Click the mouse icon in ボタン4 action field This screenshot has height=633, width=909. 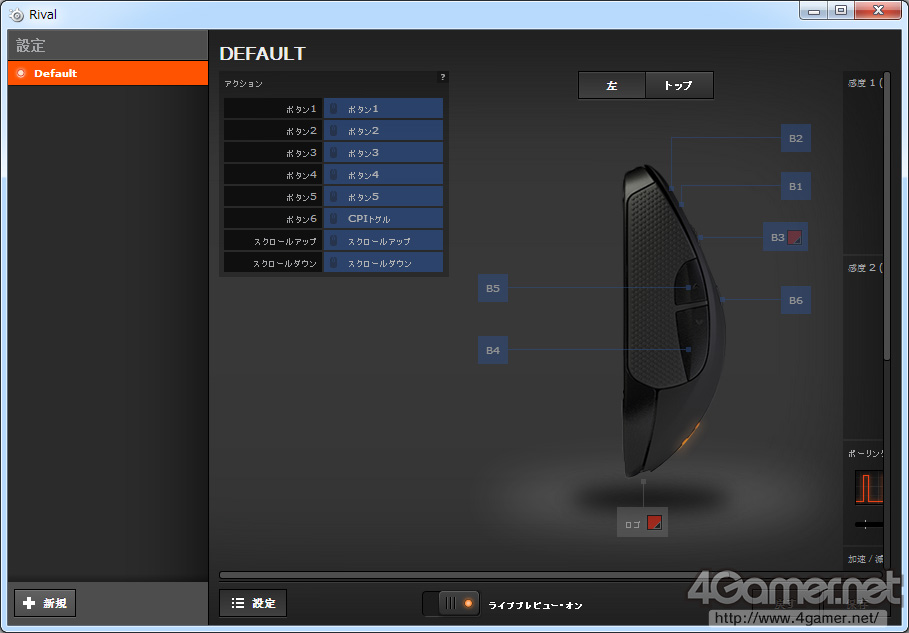333,174
